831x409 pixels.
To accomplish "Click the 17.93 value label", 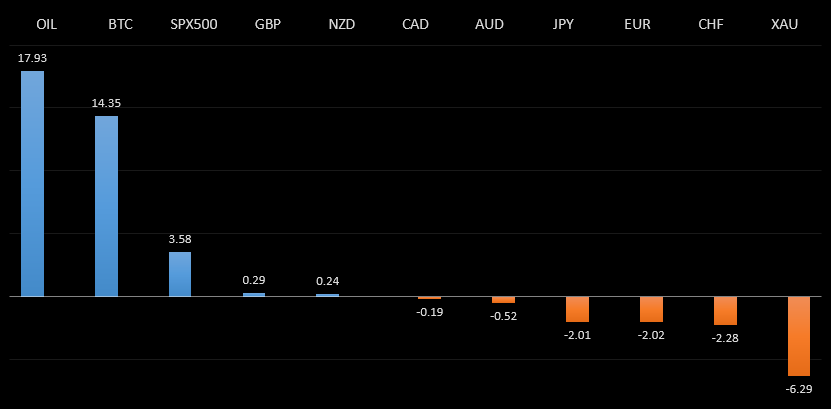I will pyautogui.click(x=33, y=58).
